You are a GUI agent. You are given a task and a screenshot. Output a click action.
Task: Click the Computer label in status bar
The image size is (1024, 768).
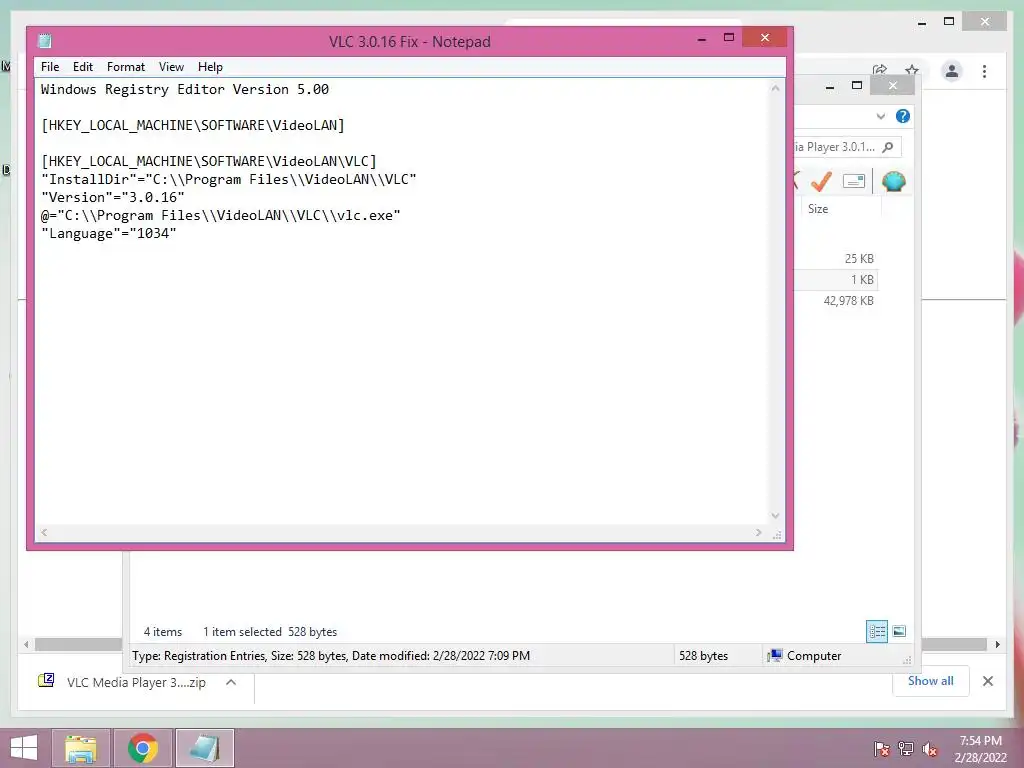[814, 656]
